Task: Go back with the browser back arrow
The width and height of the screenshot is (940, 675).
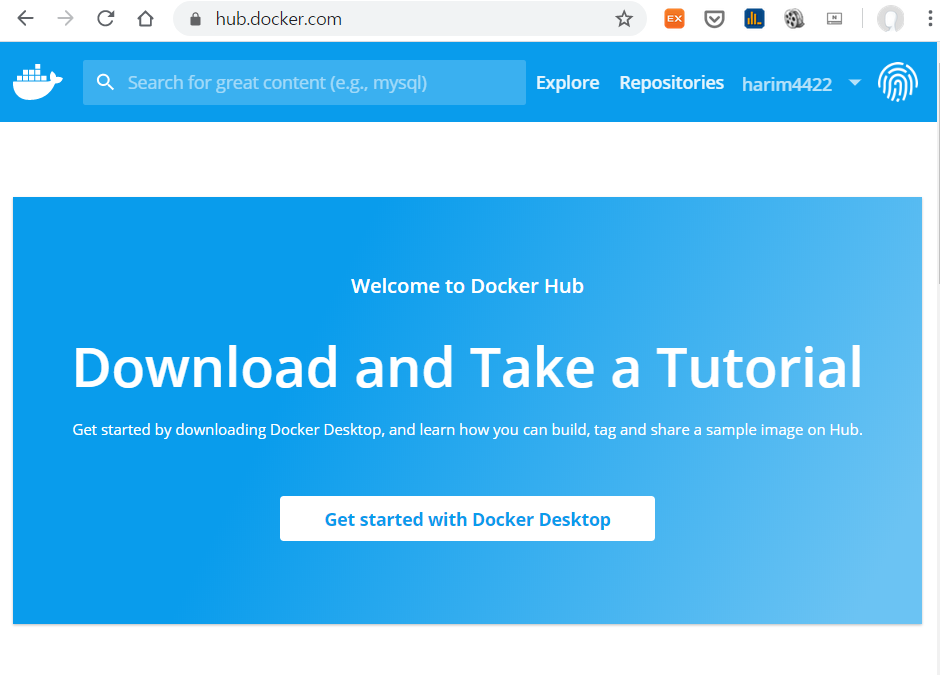Action: [x=25, y=19]
